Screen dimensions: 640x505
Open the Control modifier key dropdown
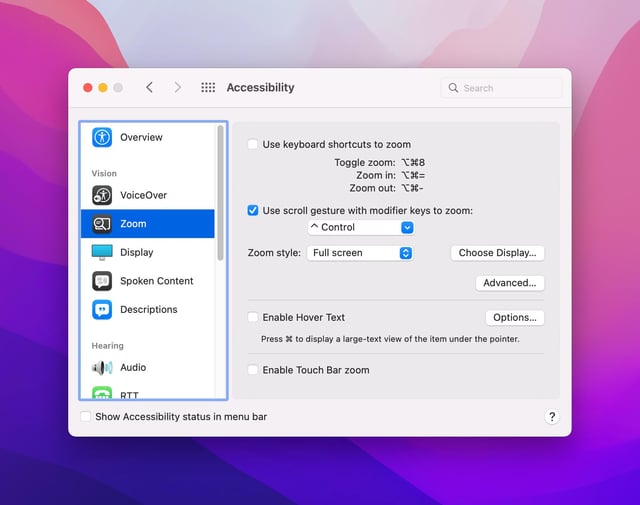tap(361, 227)
